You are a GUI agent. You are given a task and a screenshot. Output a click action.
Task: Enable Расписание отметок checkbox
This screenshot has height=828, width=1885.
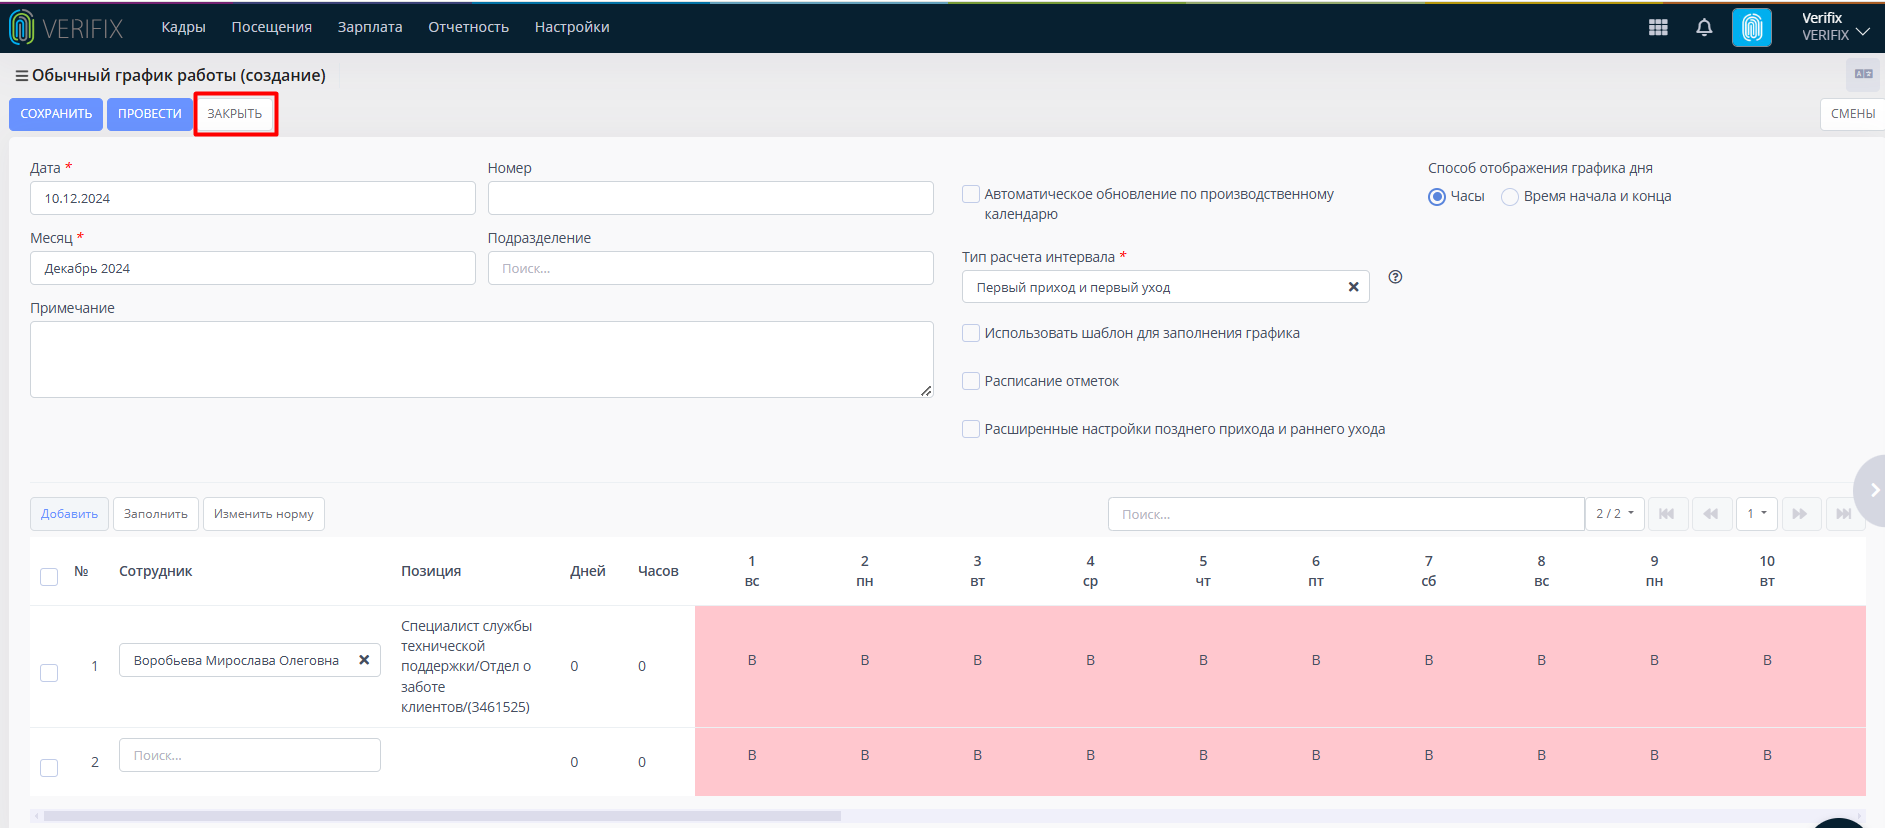pyautogui.click(x=970, y=381)
